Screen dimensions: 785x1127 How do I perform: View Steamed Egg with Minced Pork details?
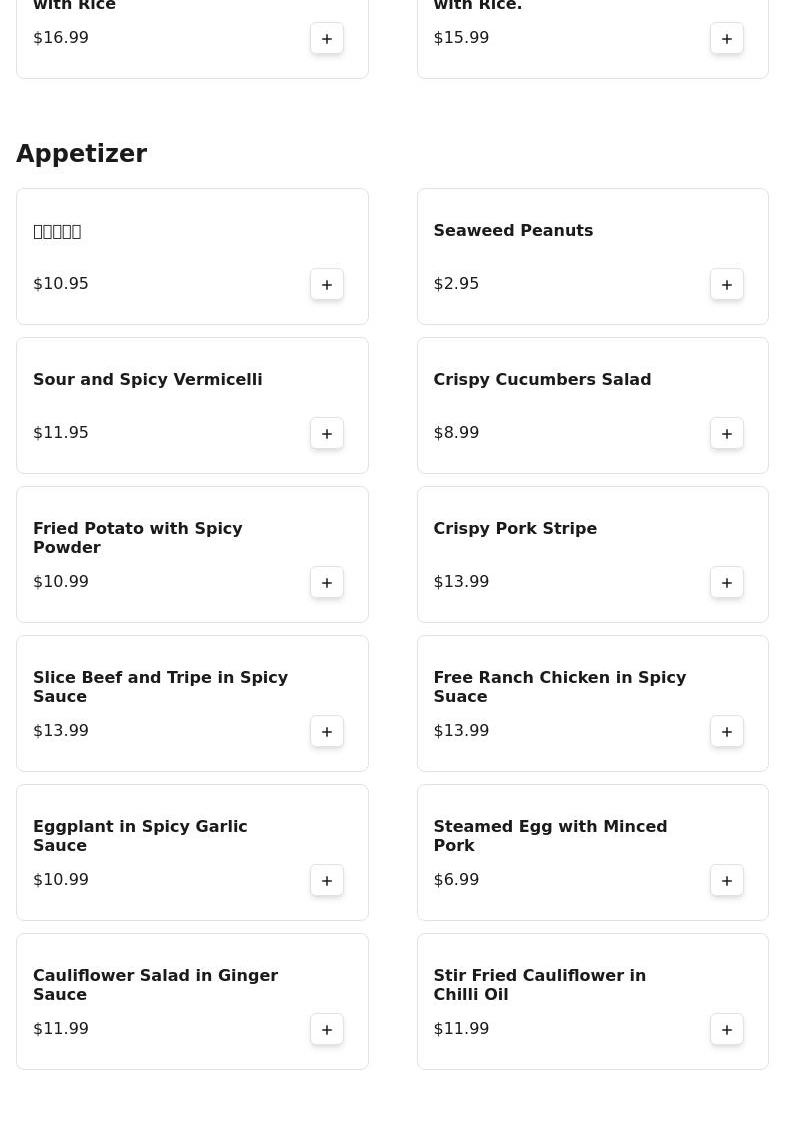pos(550,836)
